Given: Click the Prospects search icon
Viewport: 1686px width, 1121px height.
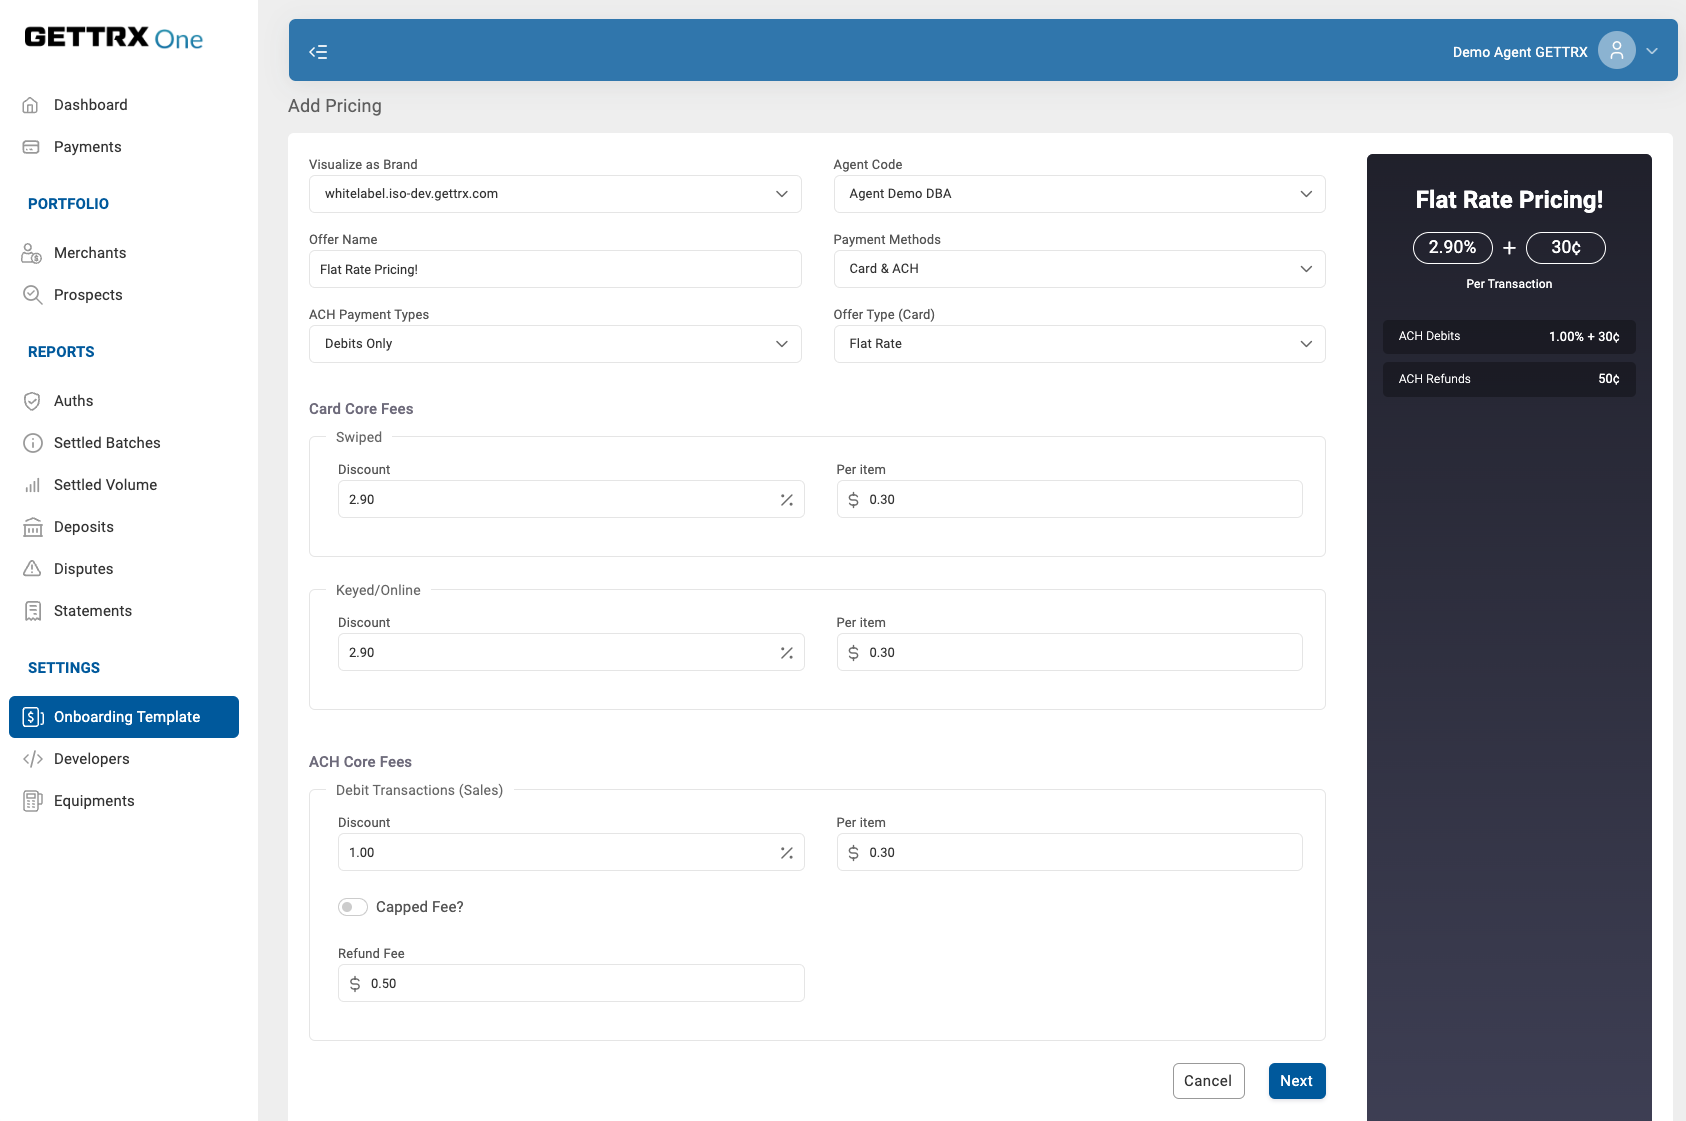Looking at the screenshot, I should 32,295.
